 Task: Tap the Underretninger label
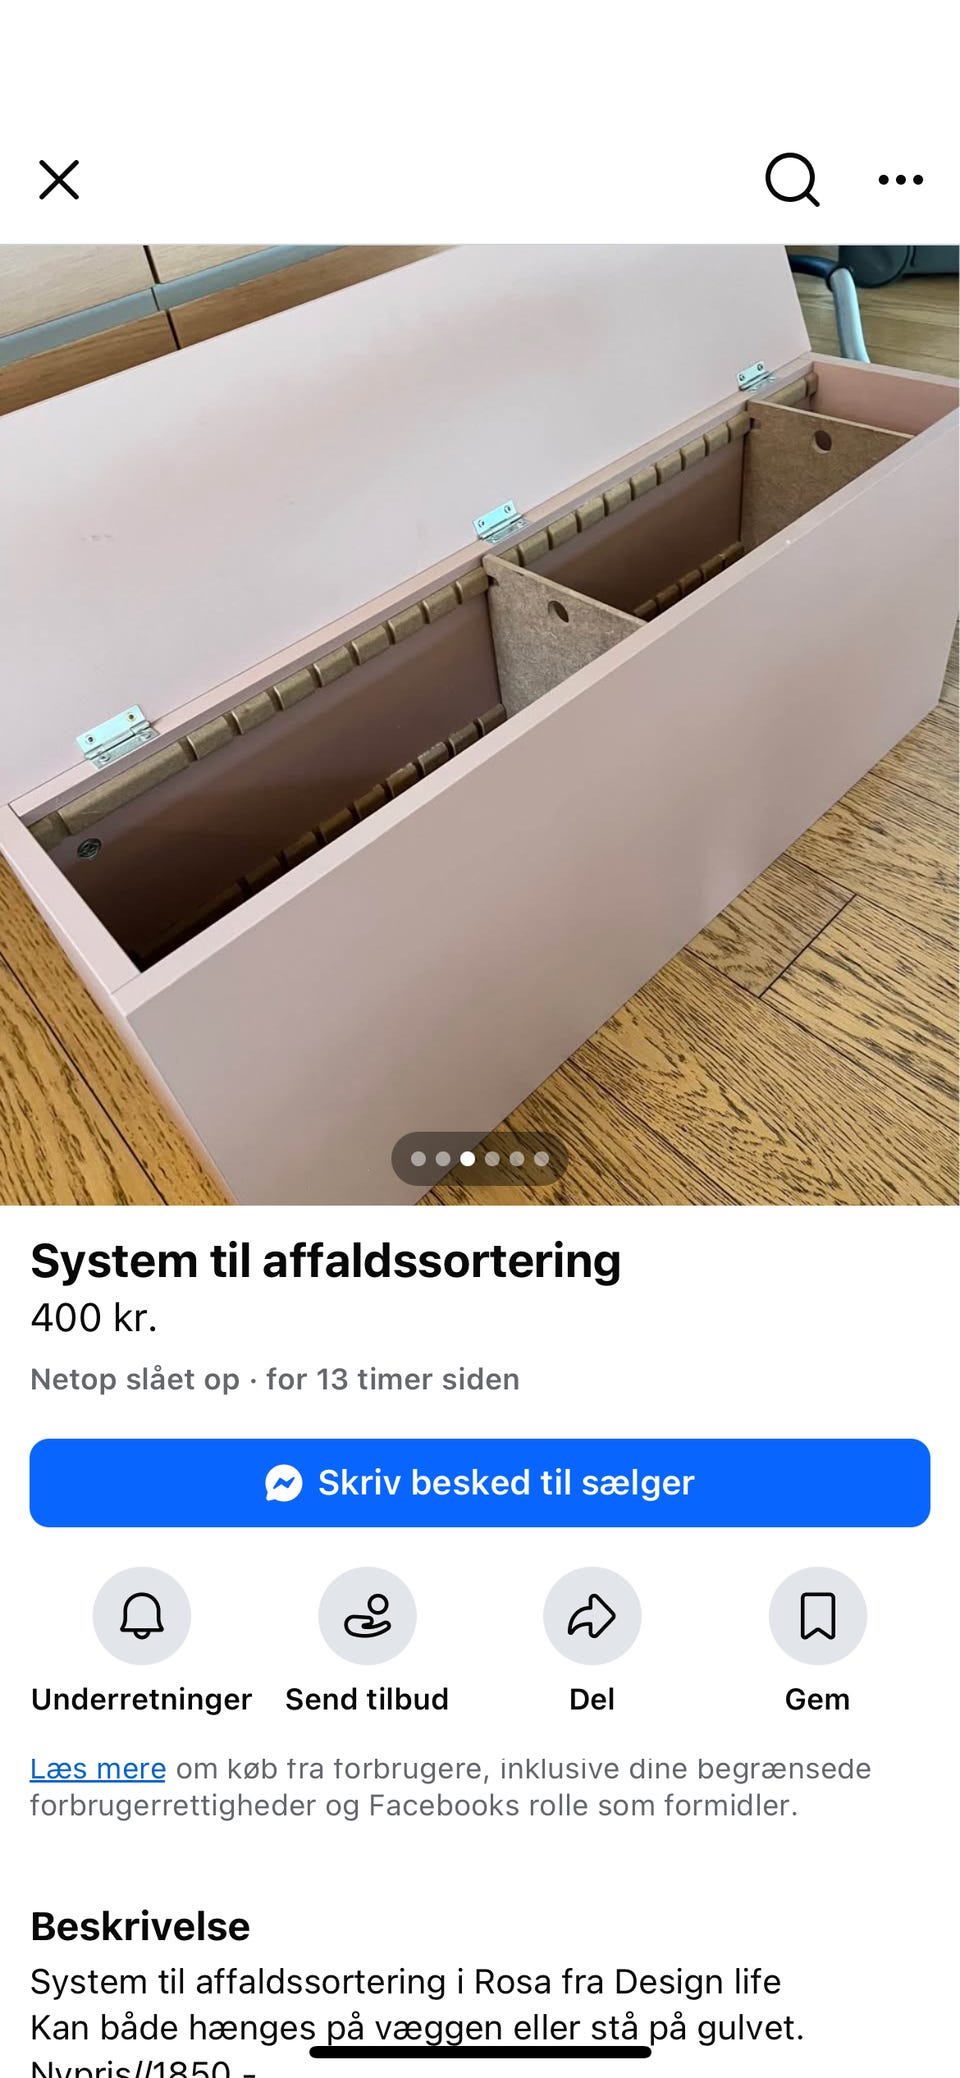point(142,1699)
